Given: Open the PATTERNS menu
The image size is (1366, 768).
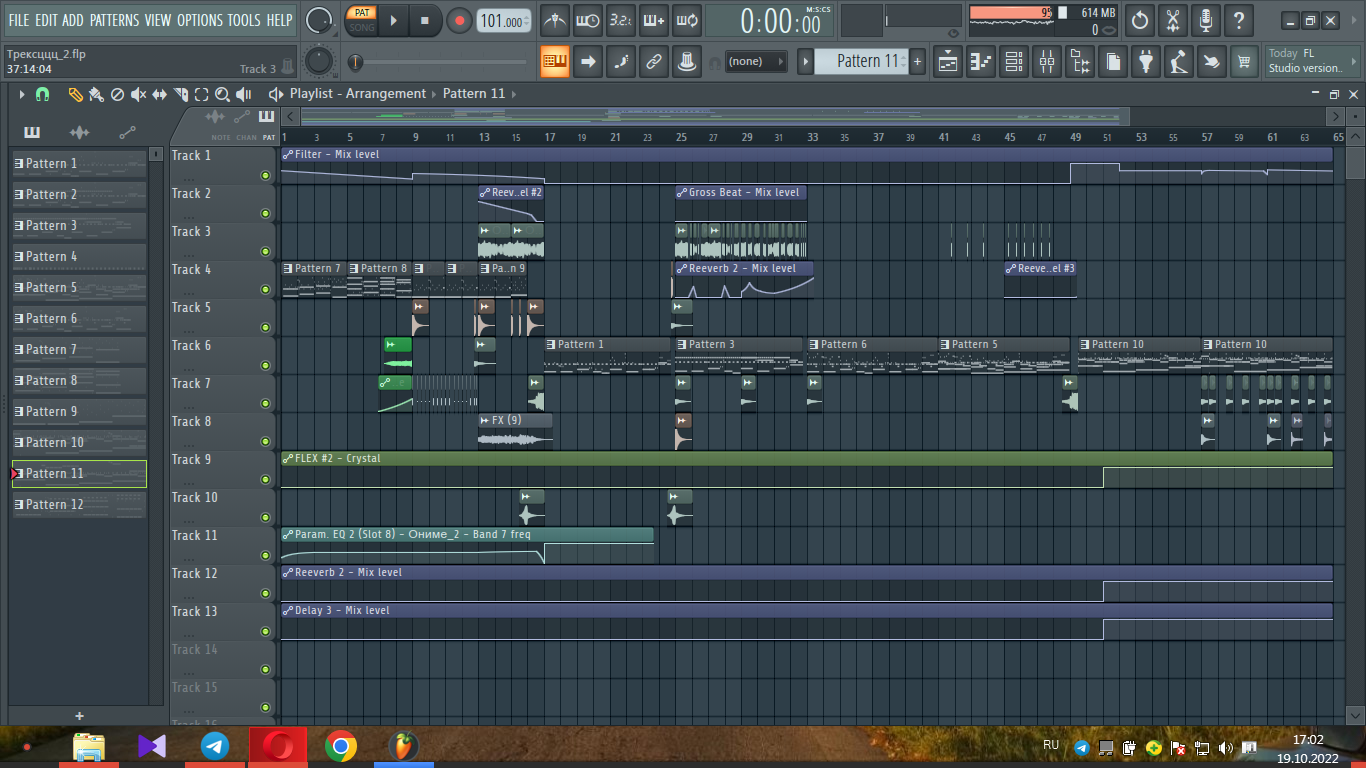Looking at the screenshot, I should click(x=114, y=20).
